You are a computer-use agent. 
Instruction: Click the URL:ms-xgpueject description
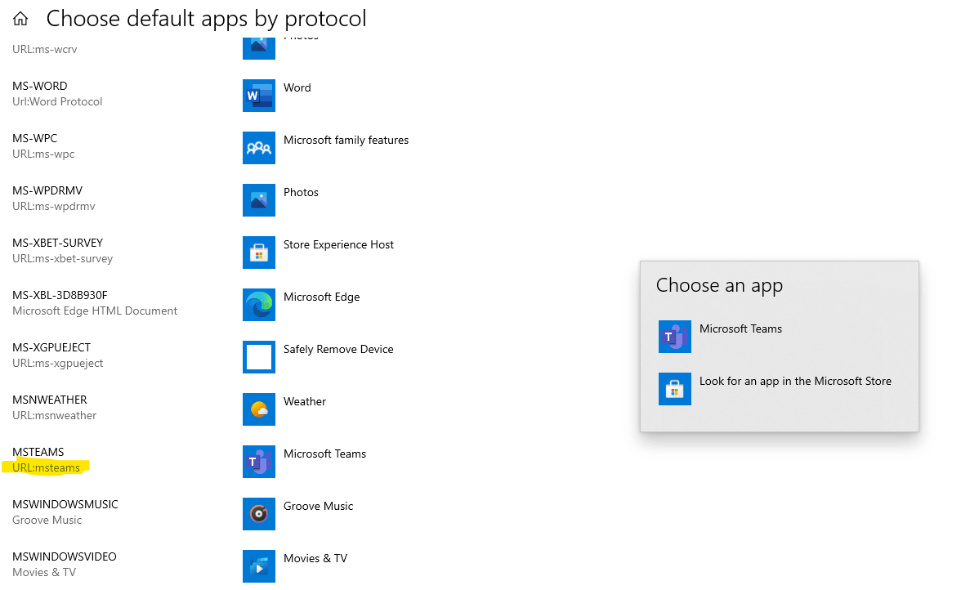[x=58, y=363]
